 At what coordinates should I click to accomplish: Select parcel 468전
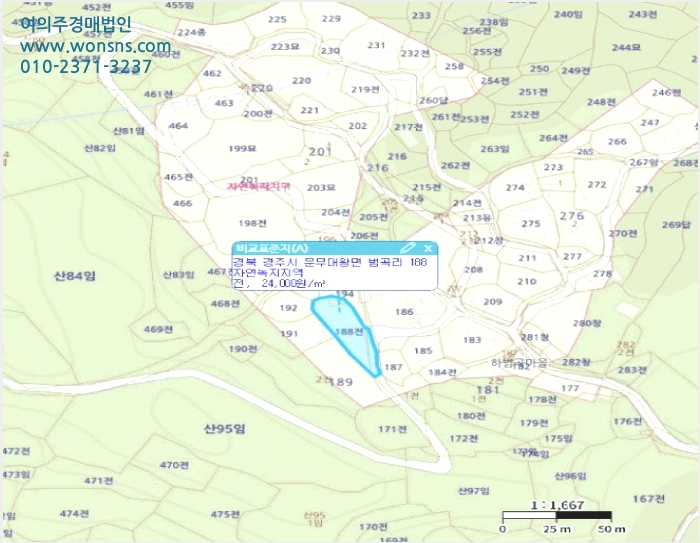225,304
